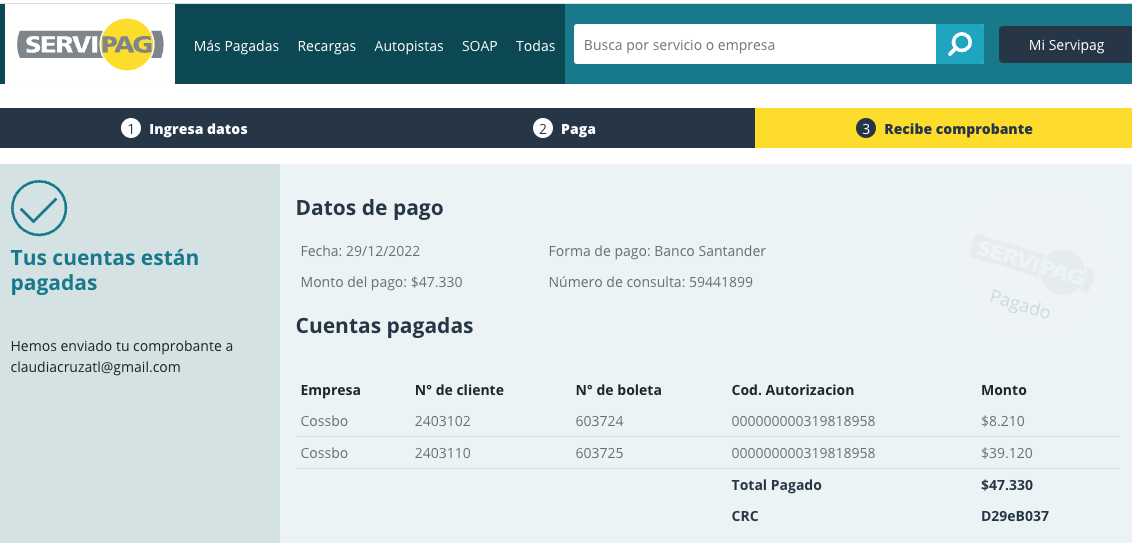Image resolution: width=1132 pixels, height=543 pixels.
Task: Click the N° de boleta column header
Action: pos(619,390)
